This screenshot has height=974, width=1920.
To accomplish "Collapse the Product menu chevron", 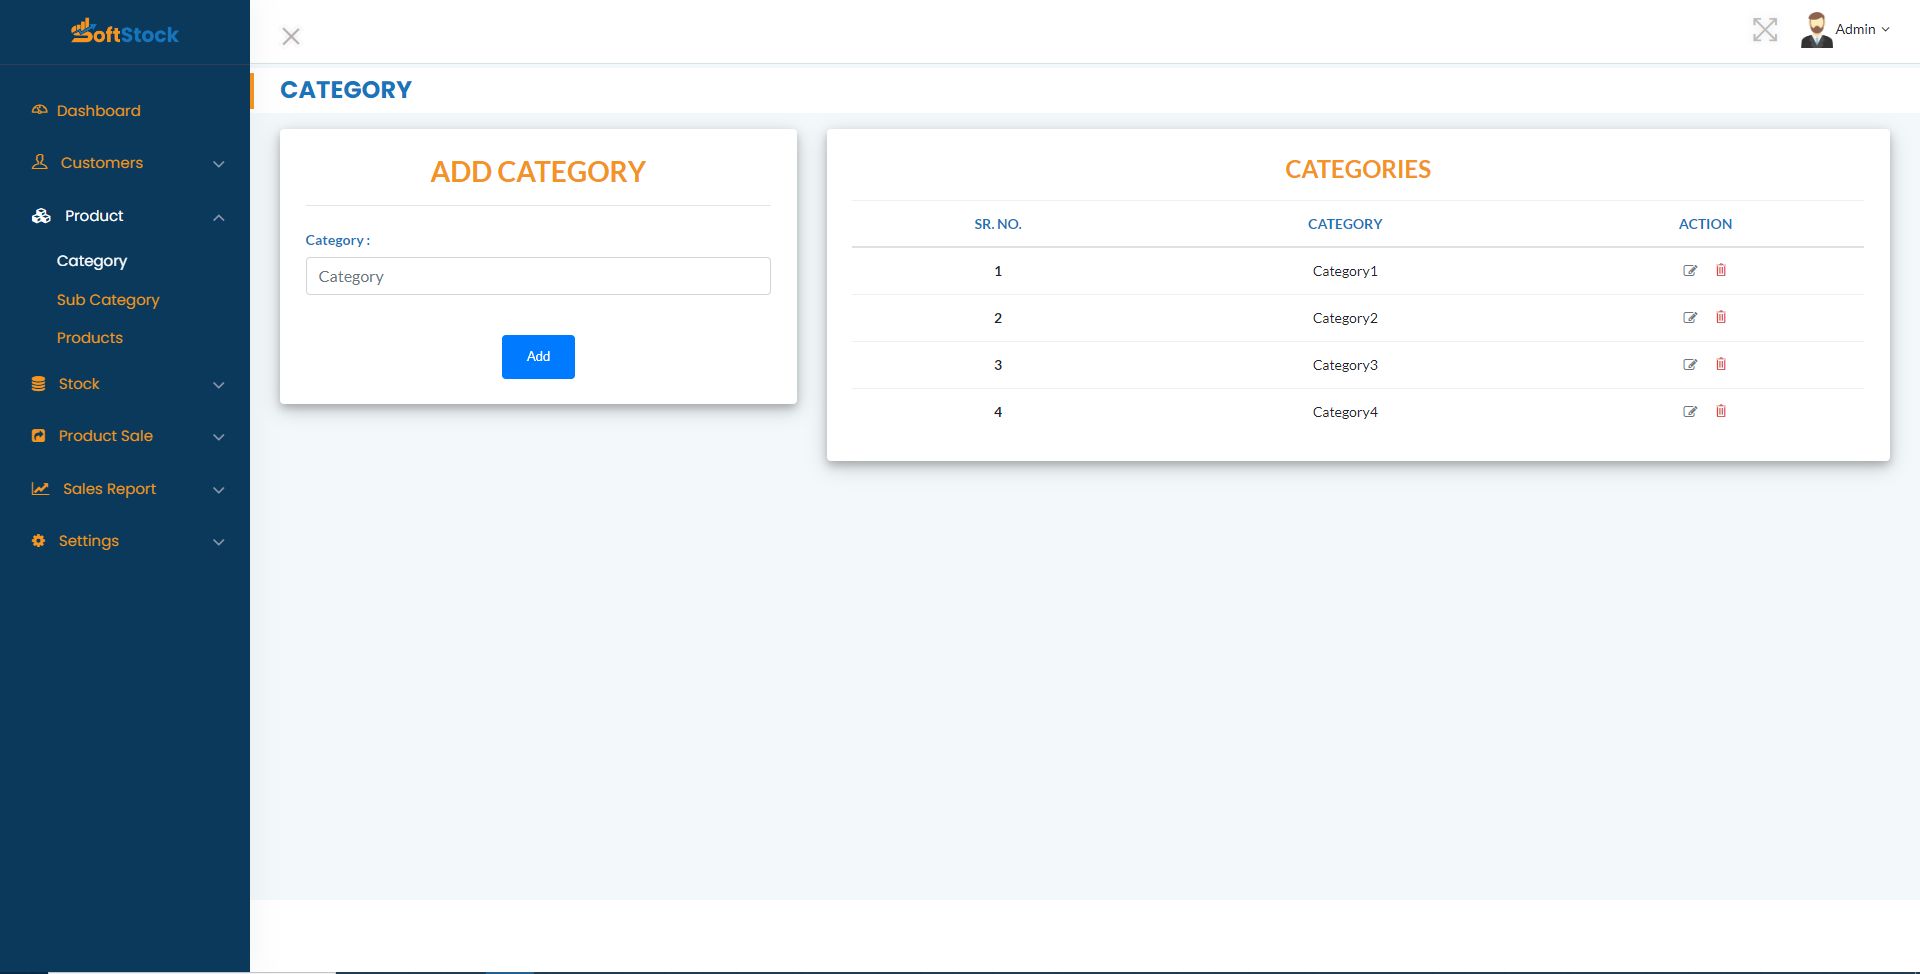I will (x=219, y=217).
